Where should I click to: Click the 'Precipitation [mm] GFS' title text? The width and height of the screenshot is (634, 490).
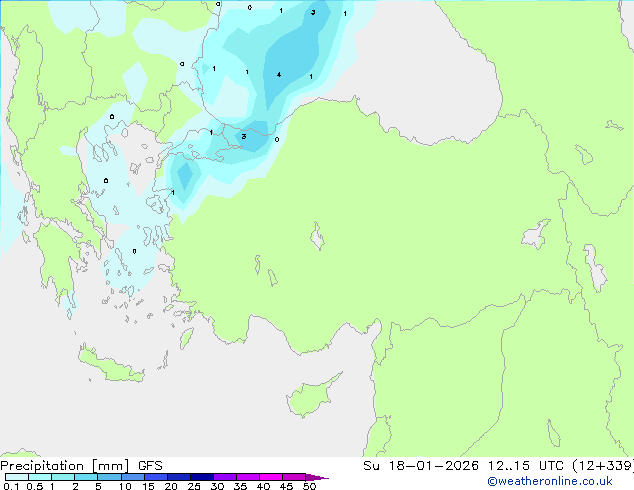click(x=81, y=466)
